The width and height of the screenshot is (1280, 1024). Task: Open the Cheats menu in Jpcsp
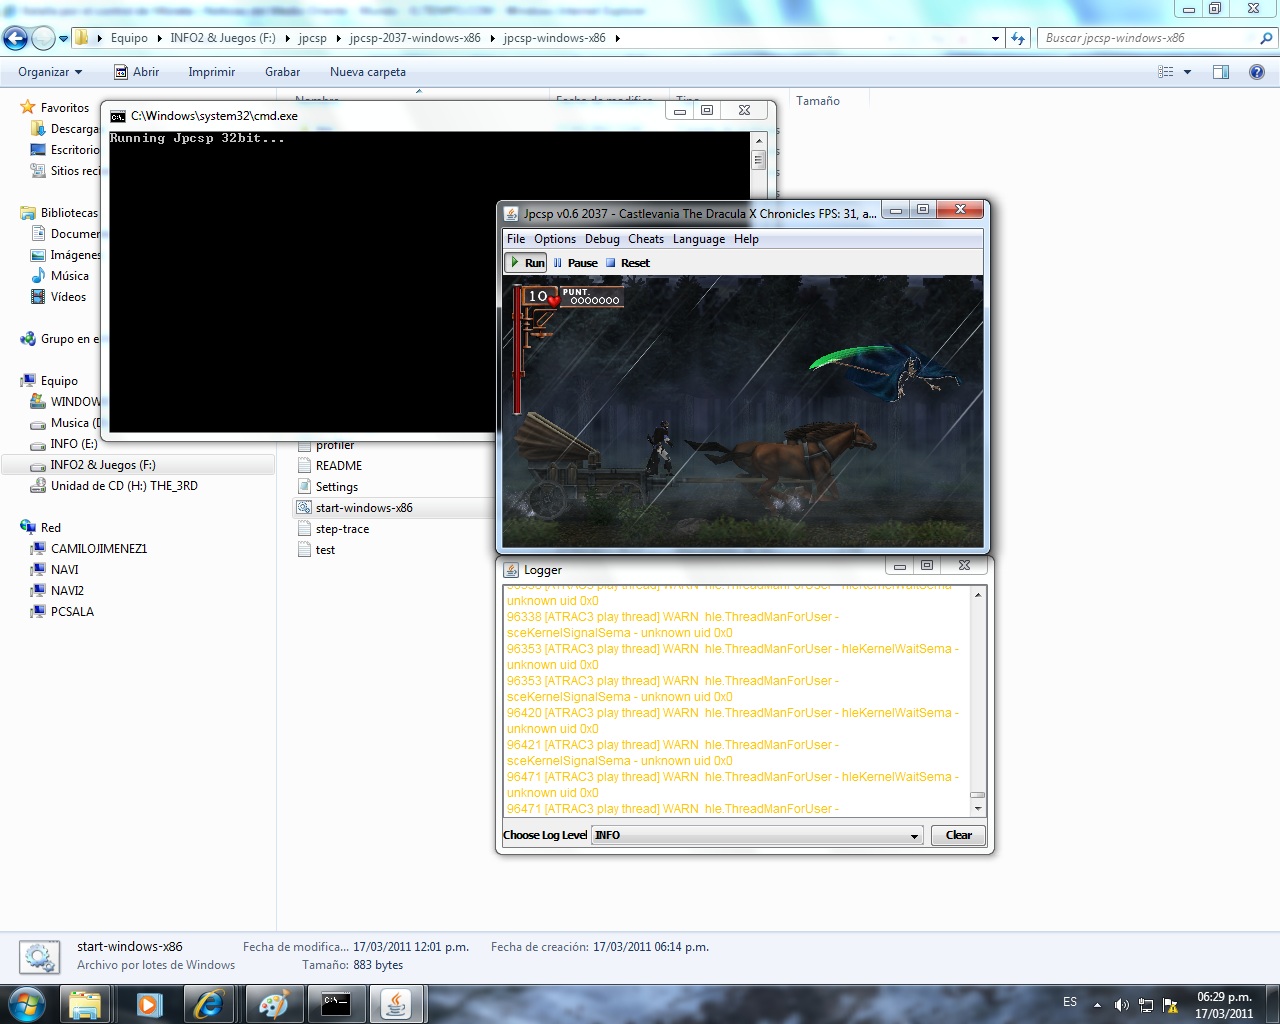pyautogui.click(x=646, y=239)
